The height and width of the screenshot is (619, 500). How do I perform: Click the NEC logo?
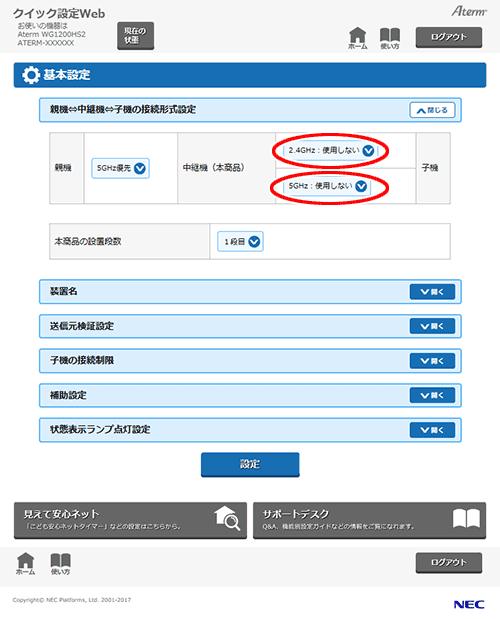coord(469,604)
